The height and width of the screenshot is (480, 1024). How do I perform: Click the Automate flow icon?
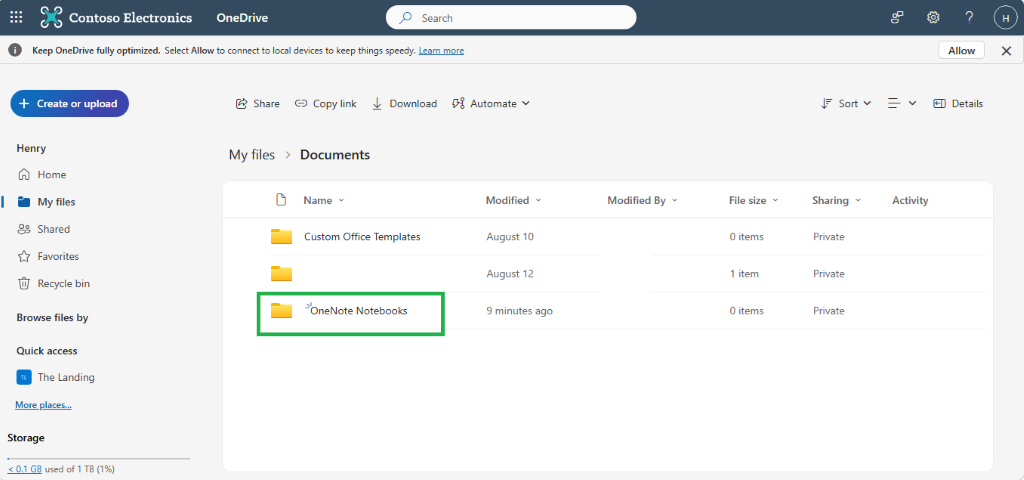tap(458, 103)
